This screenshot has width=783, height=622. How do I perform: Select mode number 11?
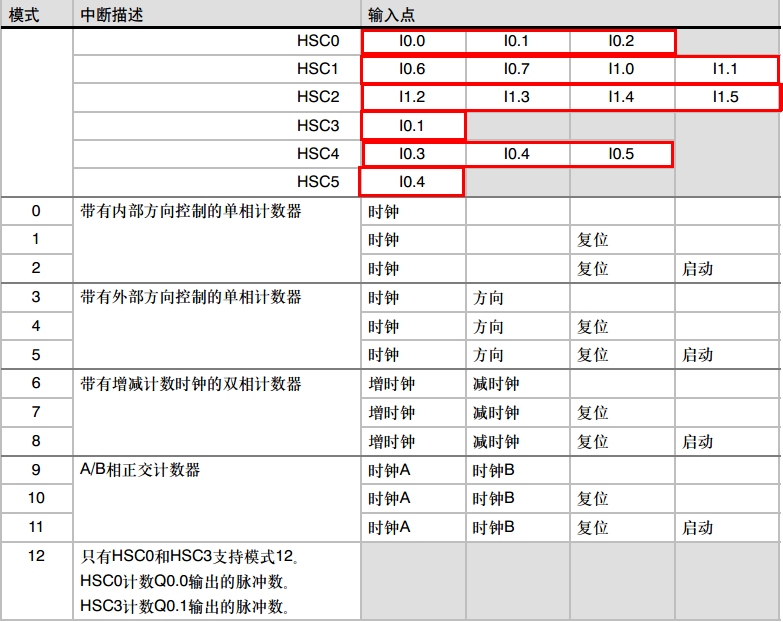(36, 527)
